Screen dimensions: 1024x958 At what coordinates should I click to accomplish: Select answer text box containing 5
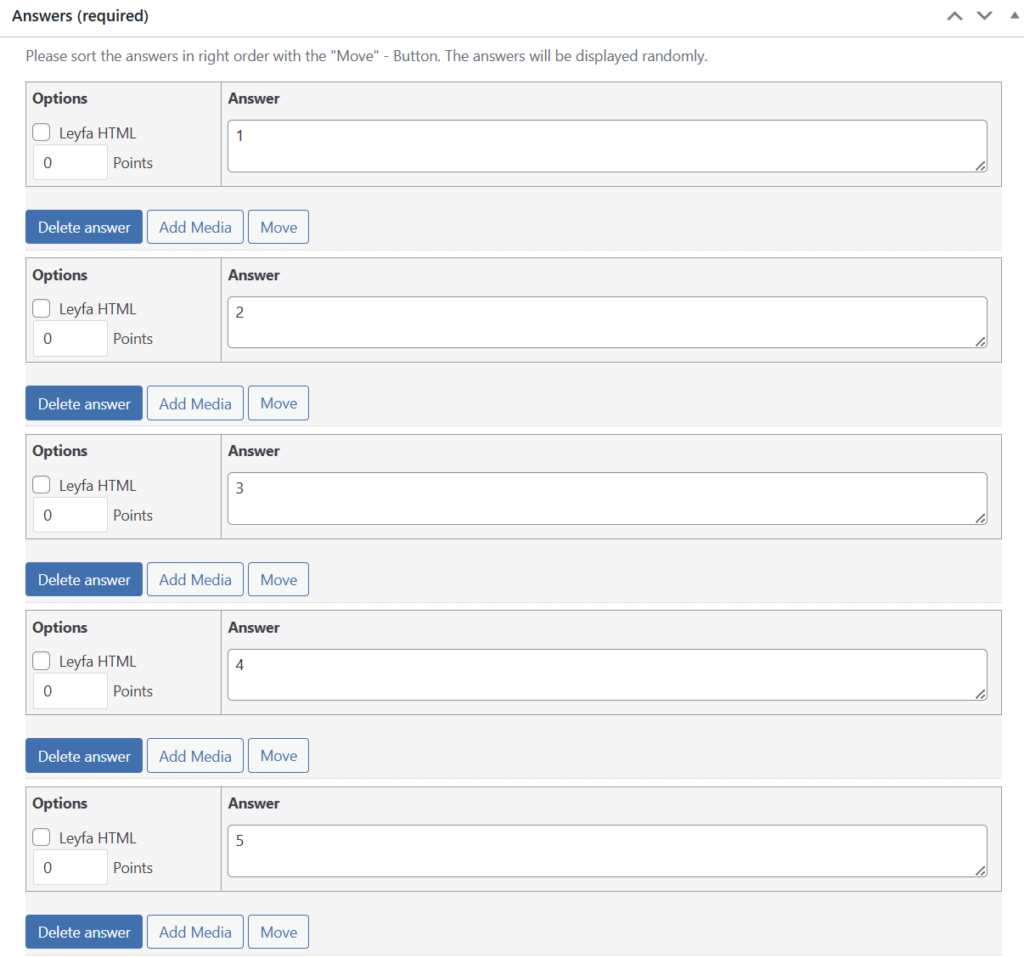(606, 851)
